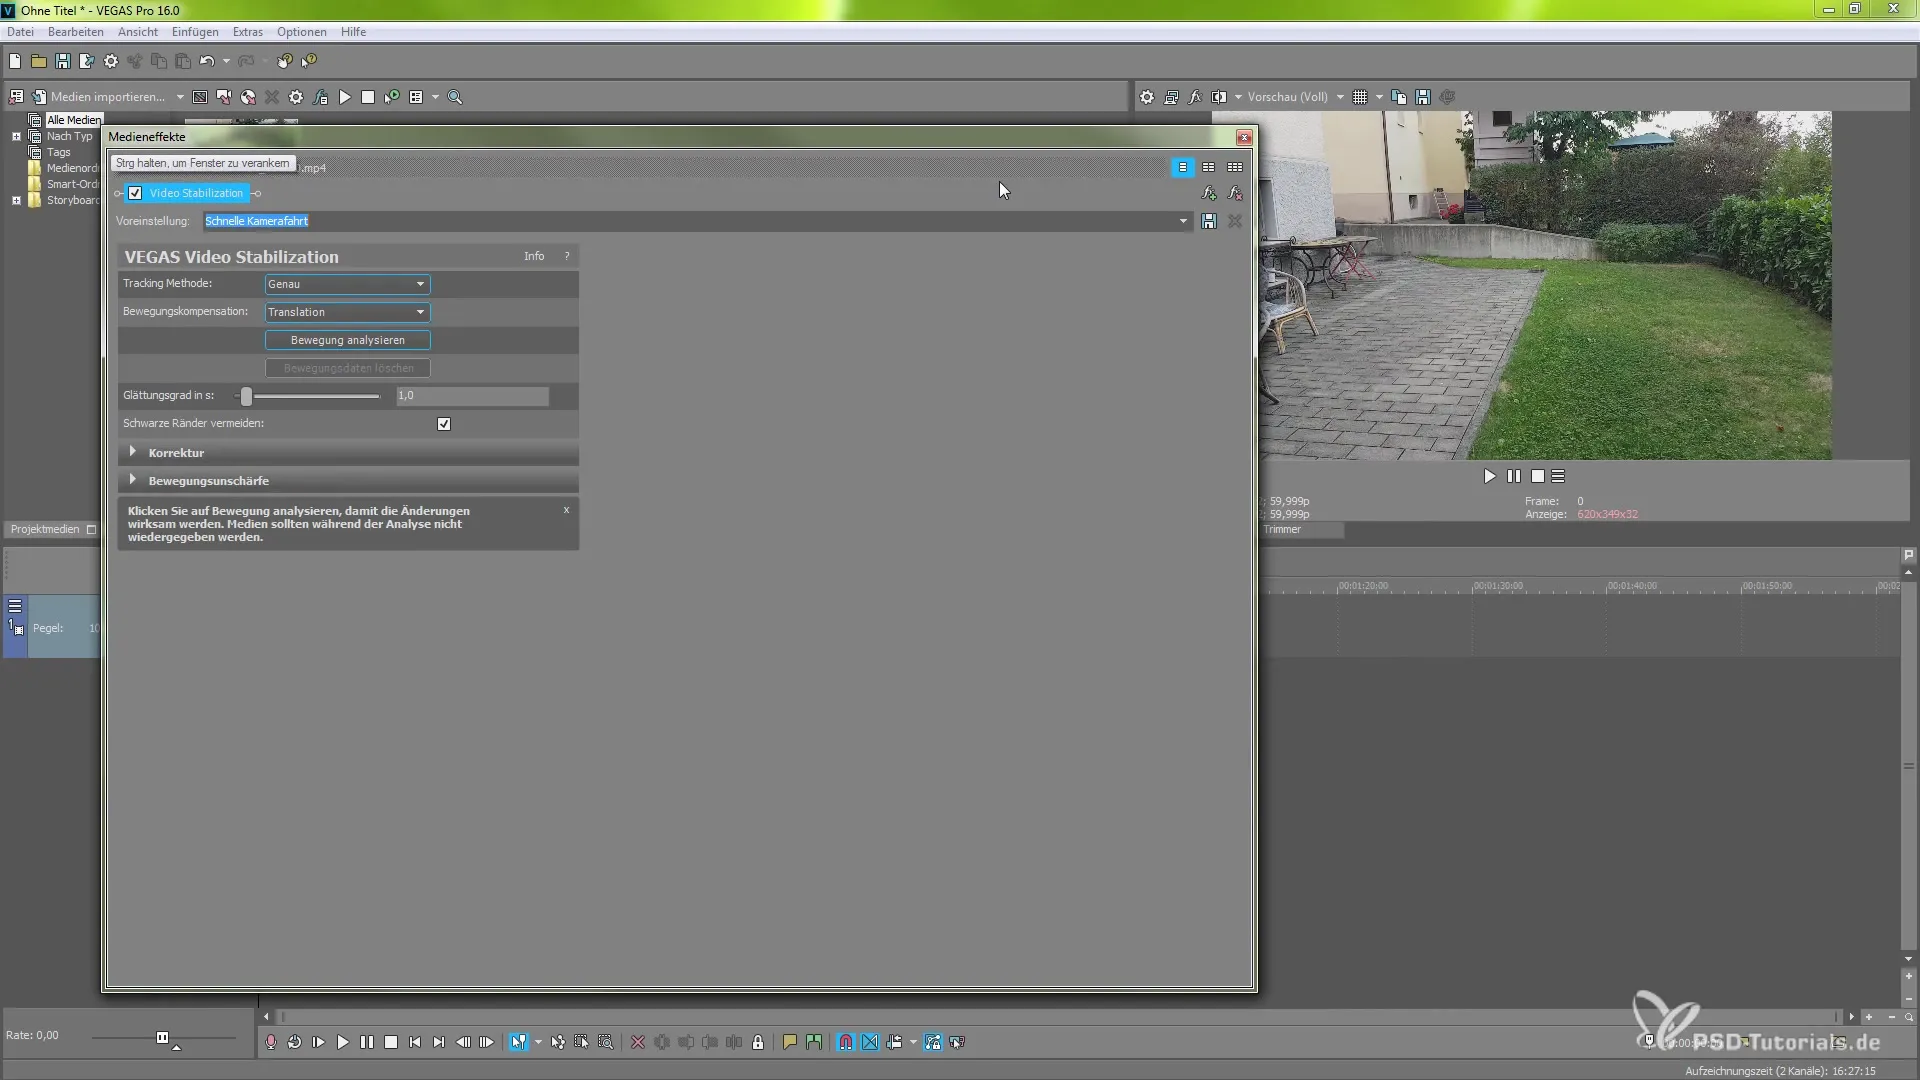The width and height of the screenshot is (1920, 1080).
Task: Delete the current preset with X icon
Action: (x=1235, y=221)
